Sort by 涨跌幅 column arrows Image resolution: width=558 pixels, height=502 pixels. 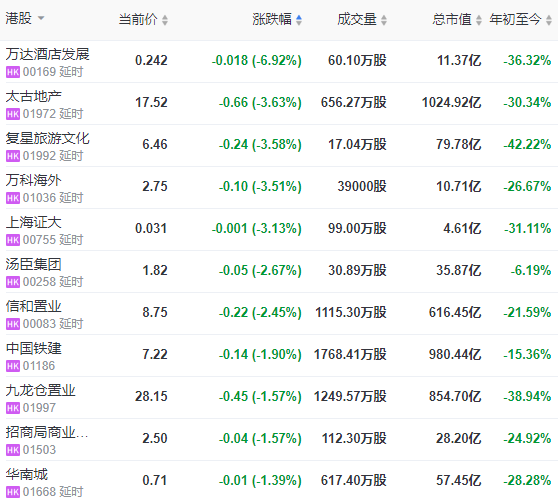coord(299,20)
